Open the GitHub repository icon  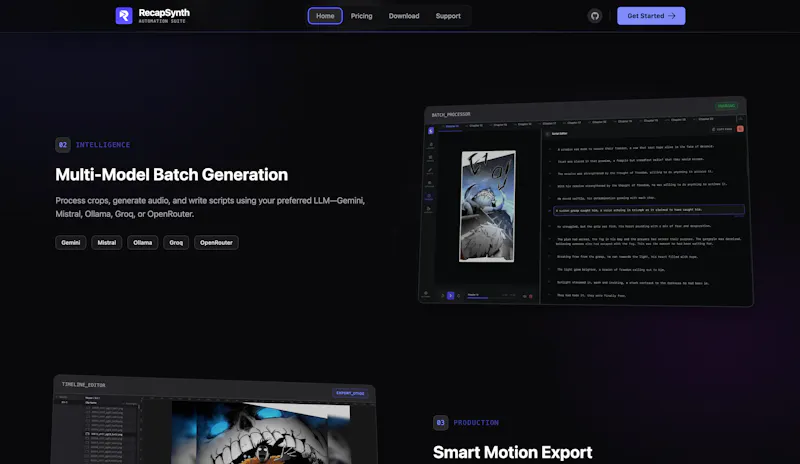[x=594, y=16]
